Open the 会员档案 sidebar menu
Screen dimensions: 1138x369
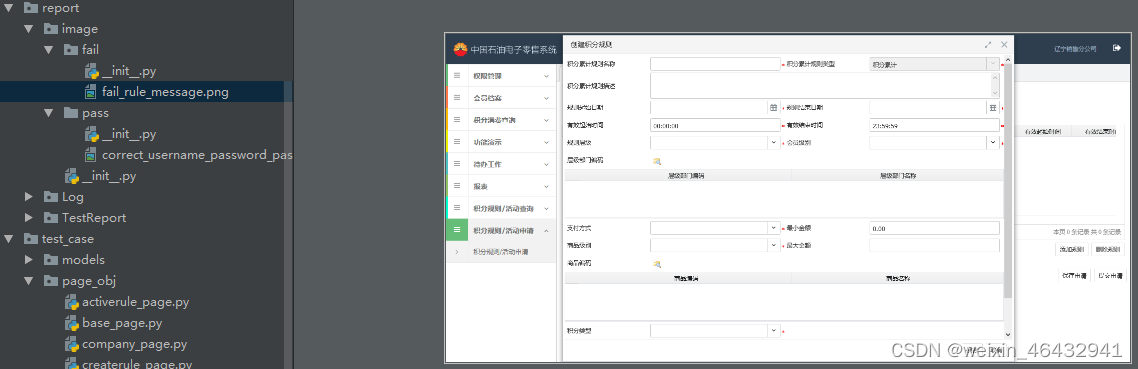click(x=502, y=97)
